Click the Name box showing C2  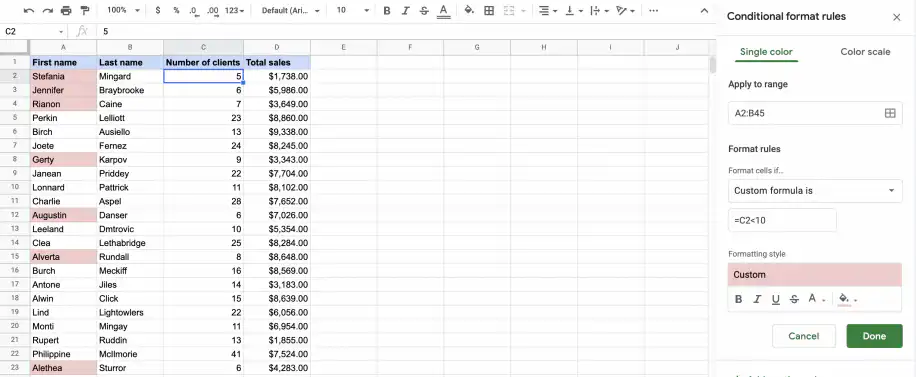coord(34,31)
